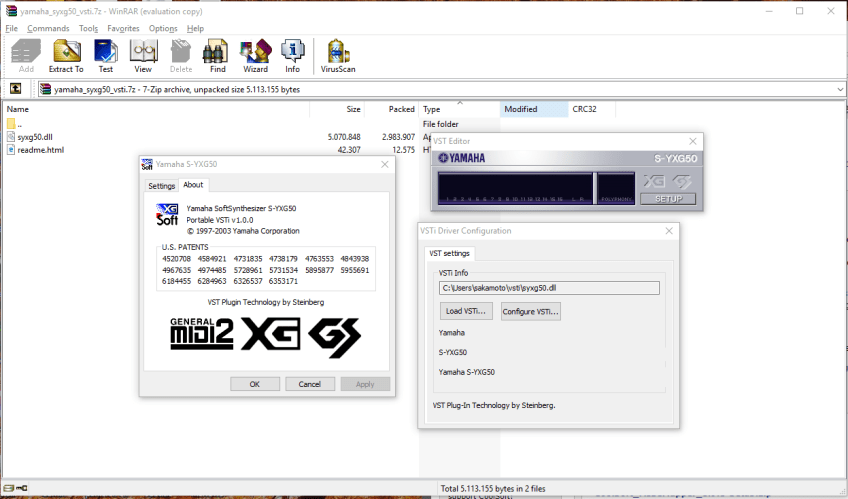Open the Favorites menu
Viewport: 848px width, 499px height.
click(x=124, y=28)
